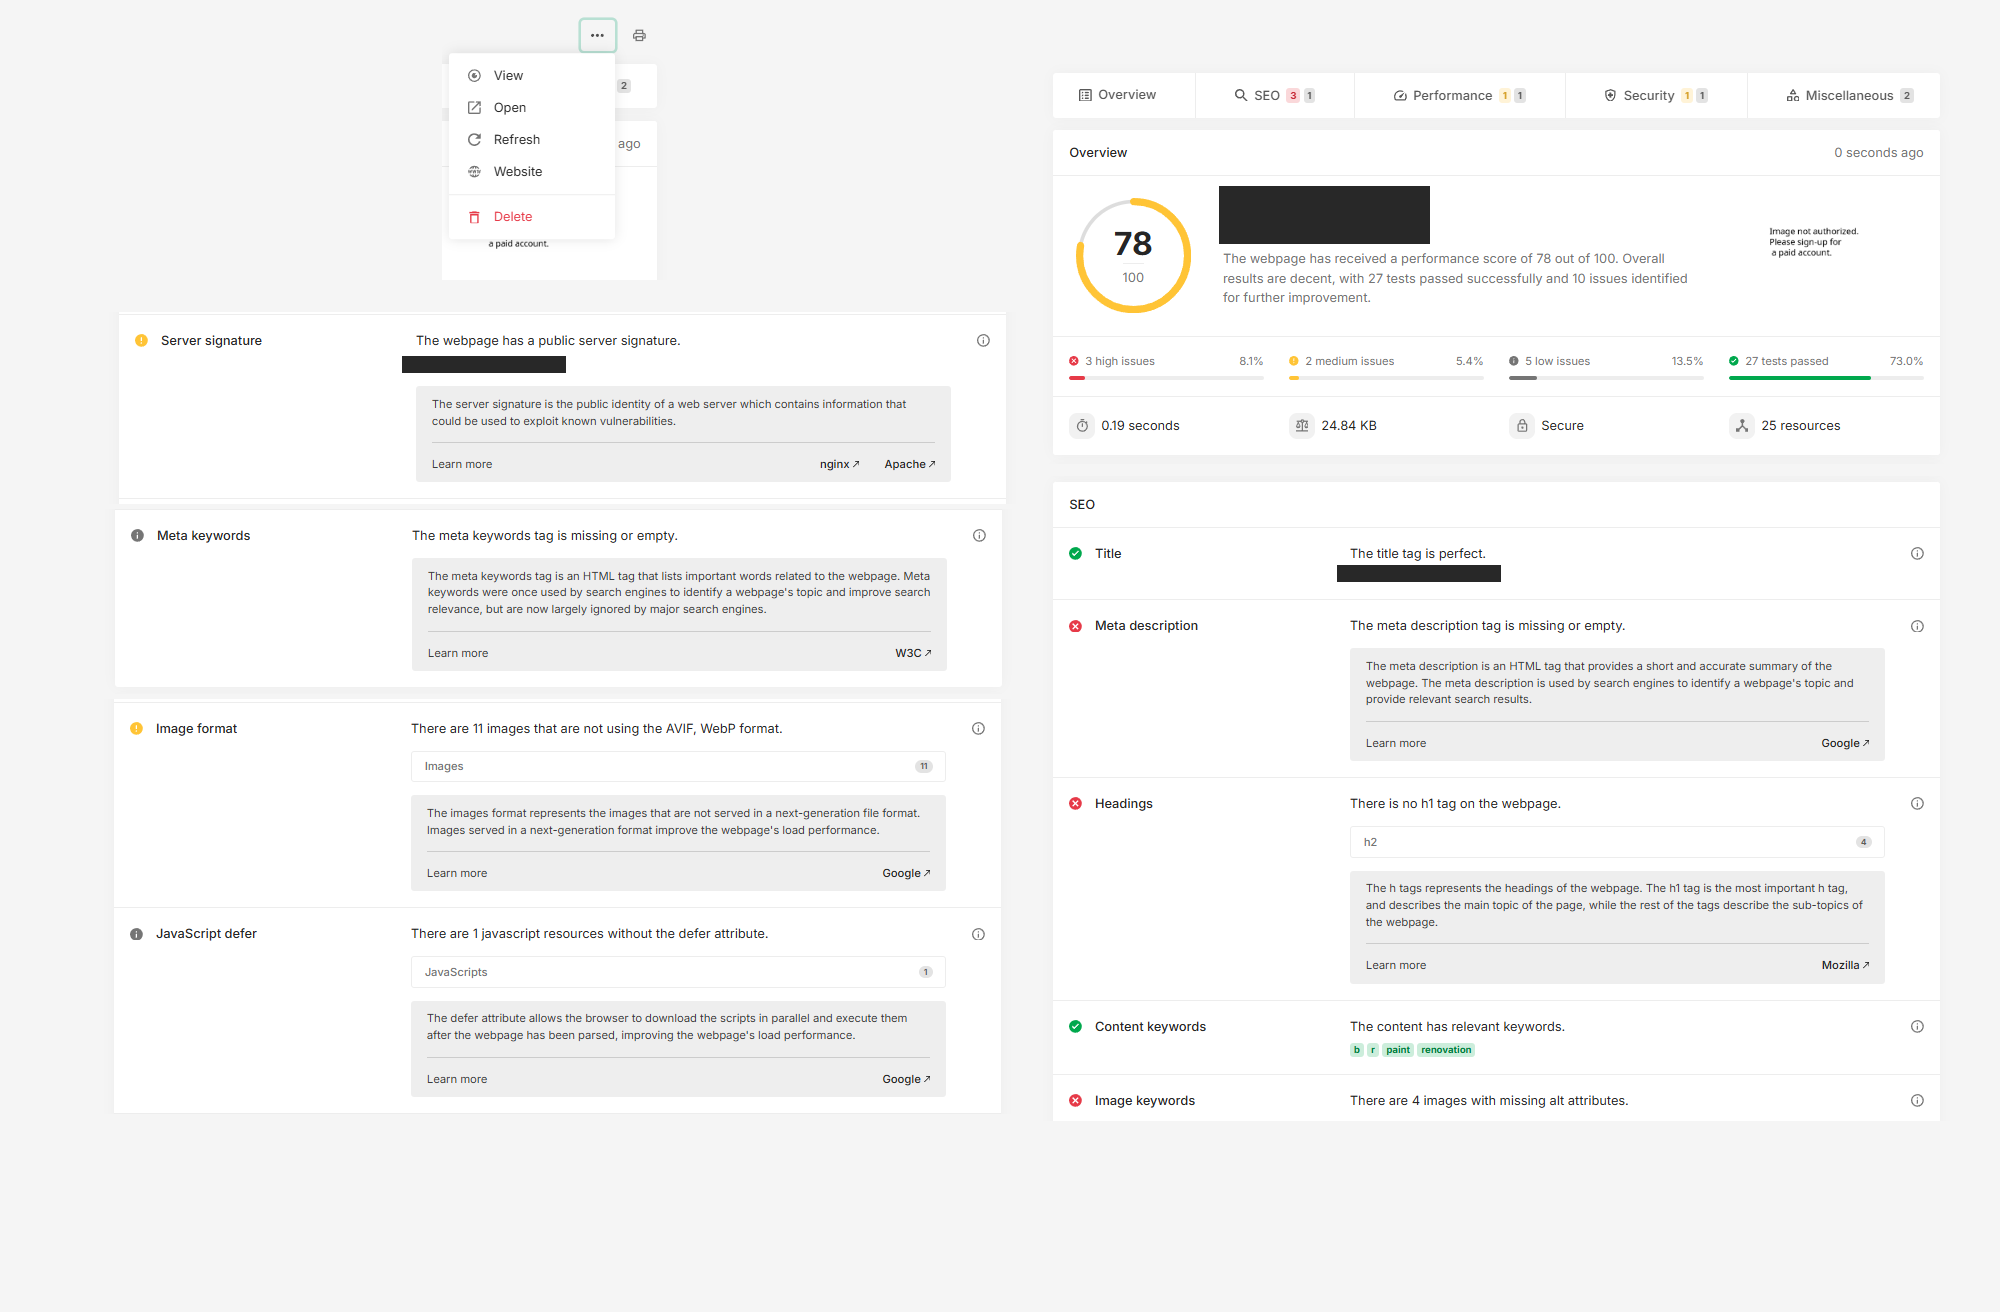Viewport: 2000px width, 1312px height.
Task: Click the 3 high issues progress bar
Action: [1165, 378]
